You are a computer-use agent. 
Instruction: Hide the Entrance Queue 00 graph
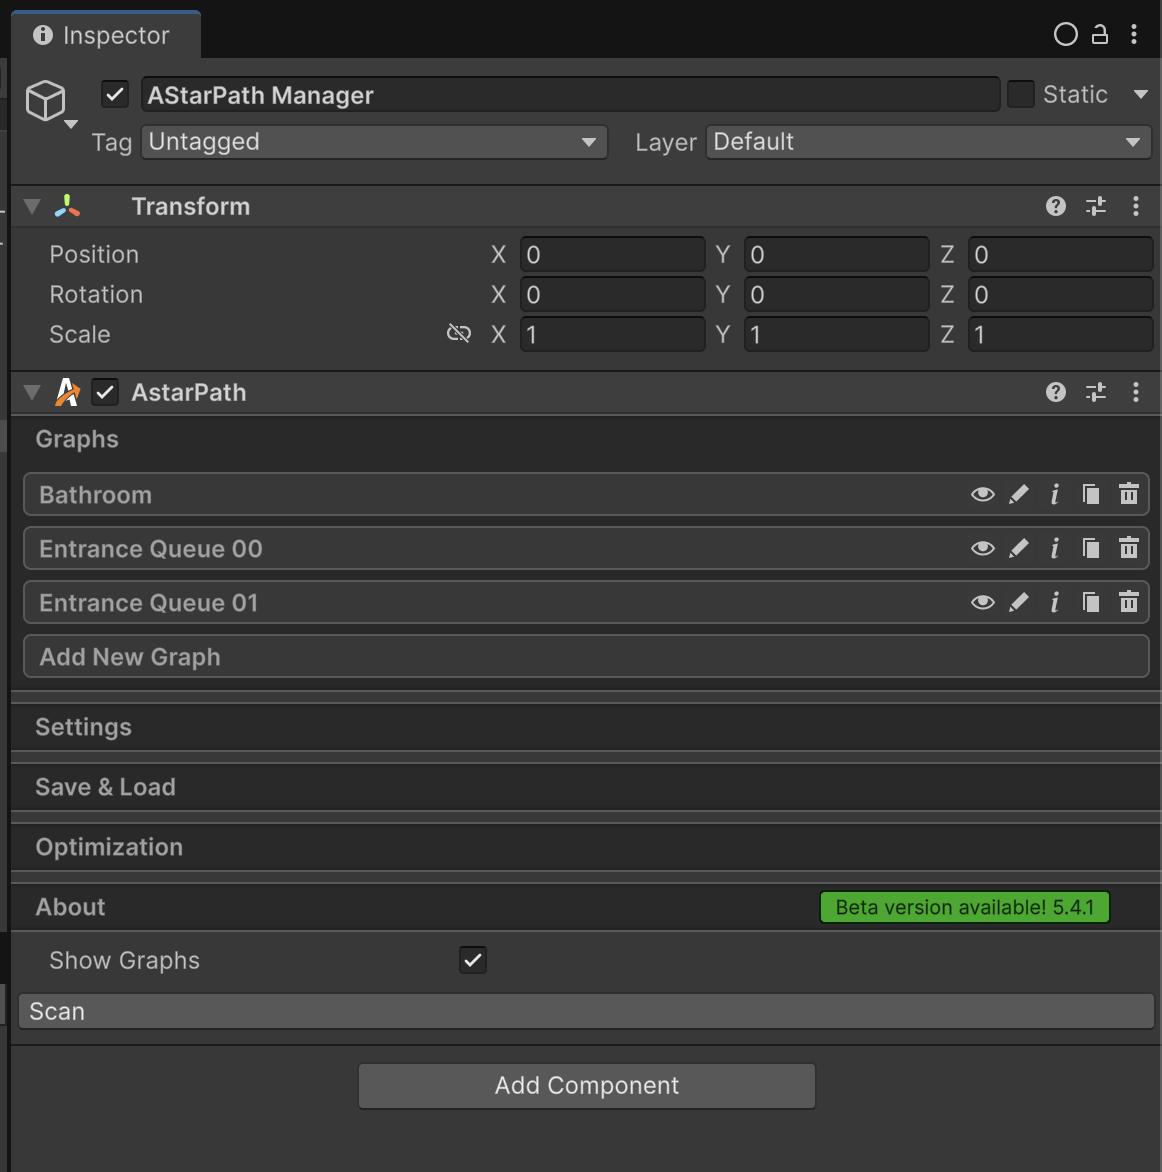[982, 548]
